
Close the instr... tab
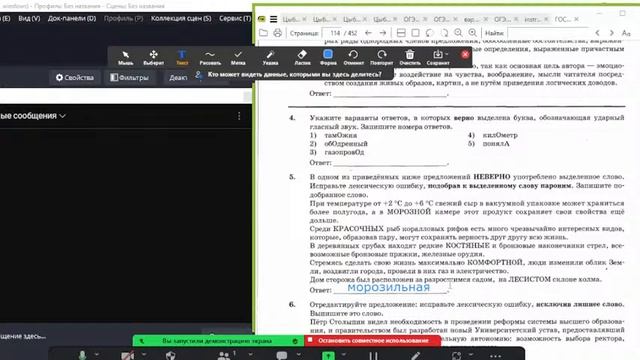tap(546, 19)
